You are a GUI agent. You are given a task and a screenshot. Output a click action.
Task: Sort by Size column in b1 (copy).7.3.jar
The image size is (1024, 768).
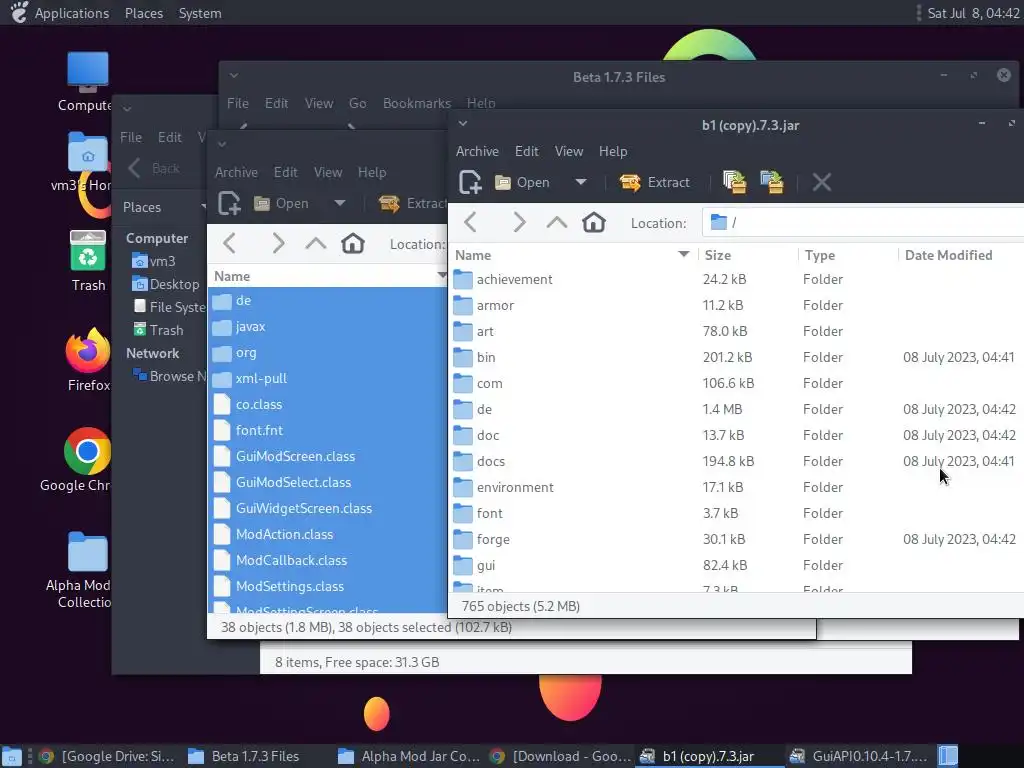pos(748,255)
